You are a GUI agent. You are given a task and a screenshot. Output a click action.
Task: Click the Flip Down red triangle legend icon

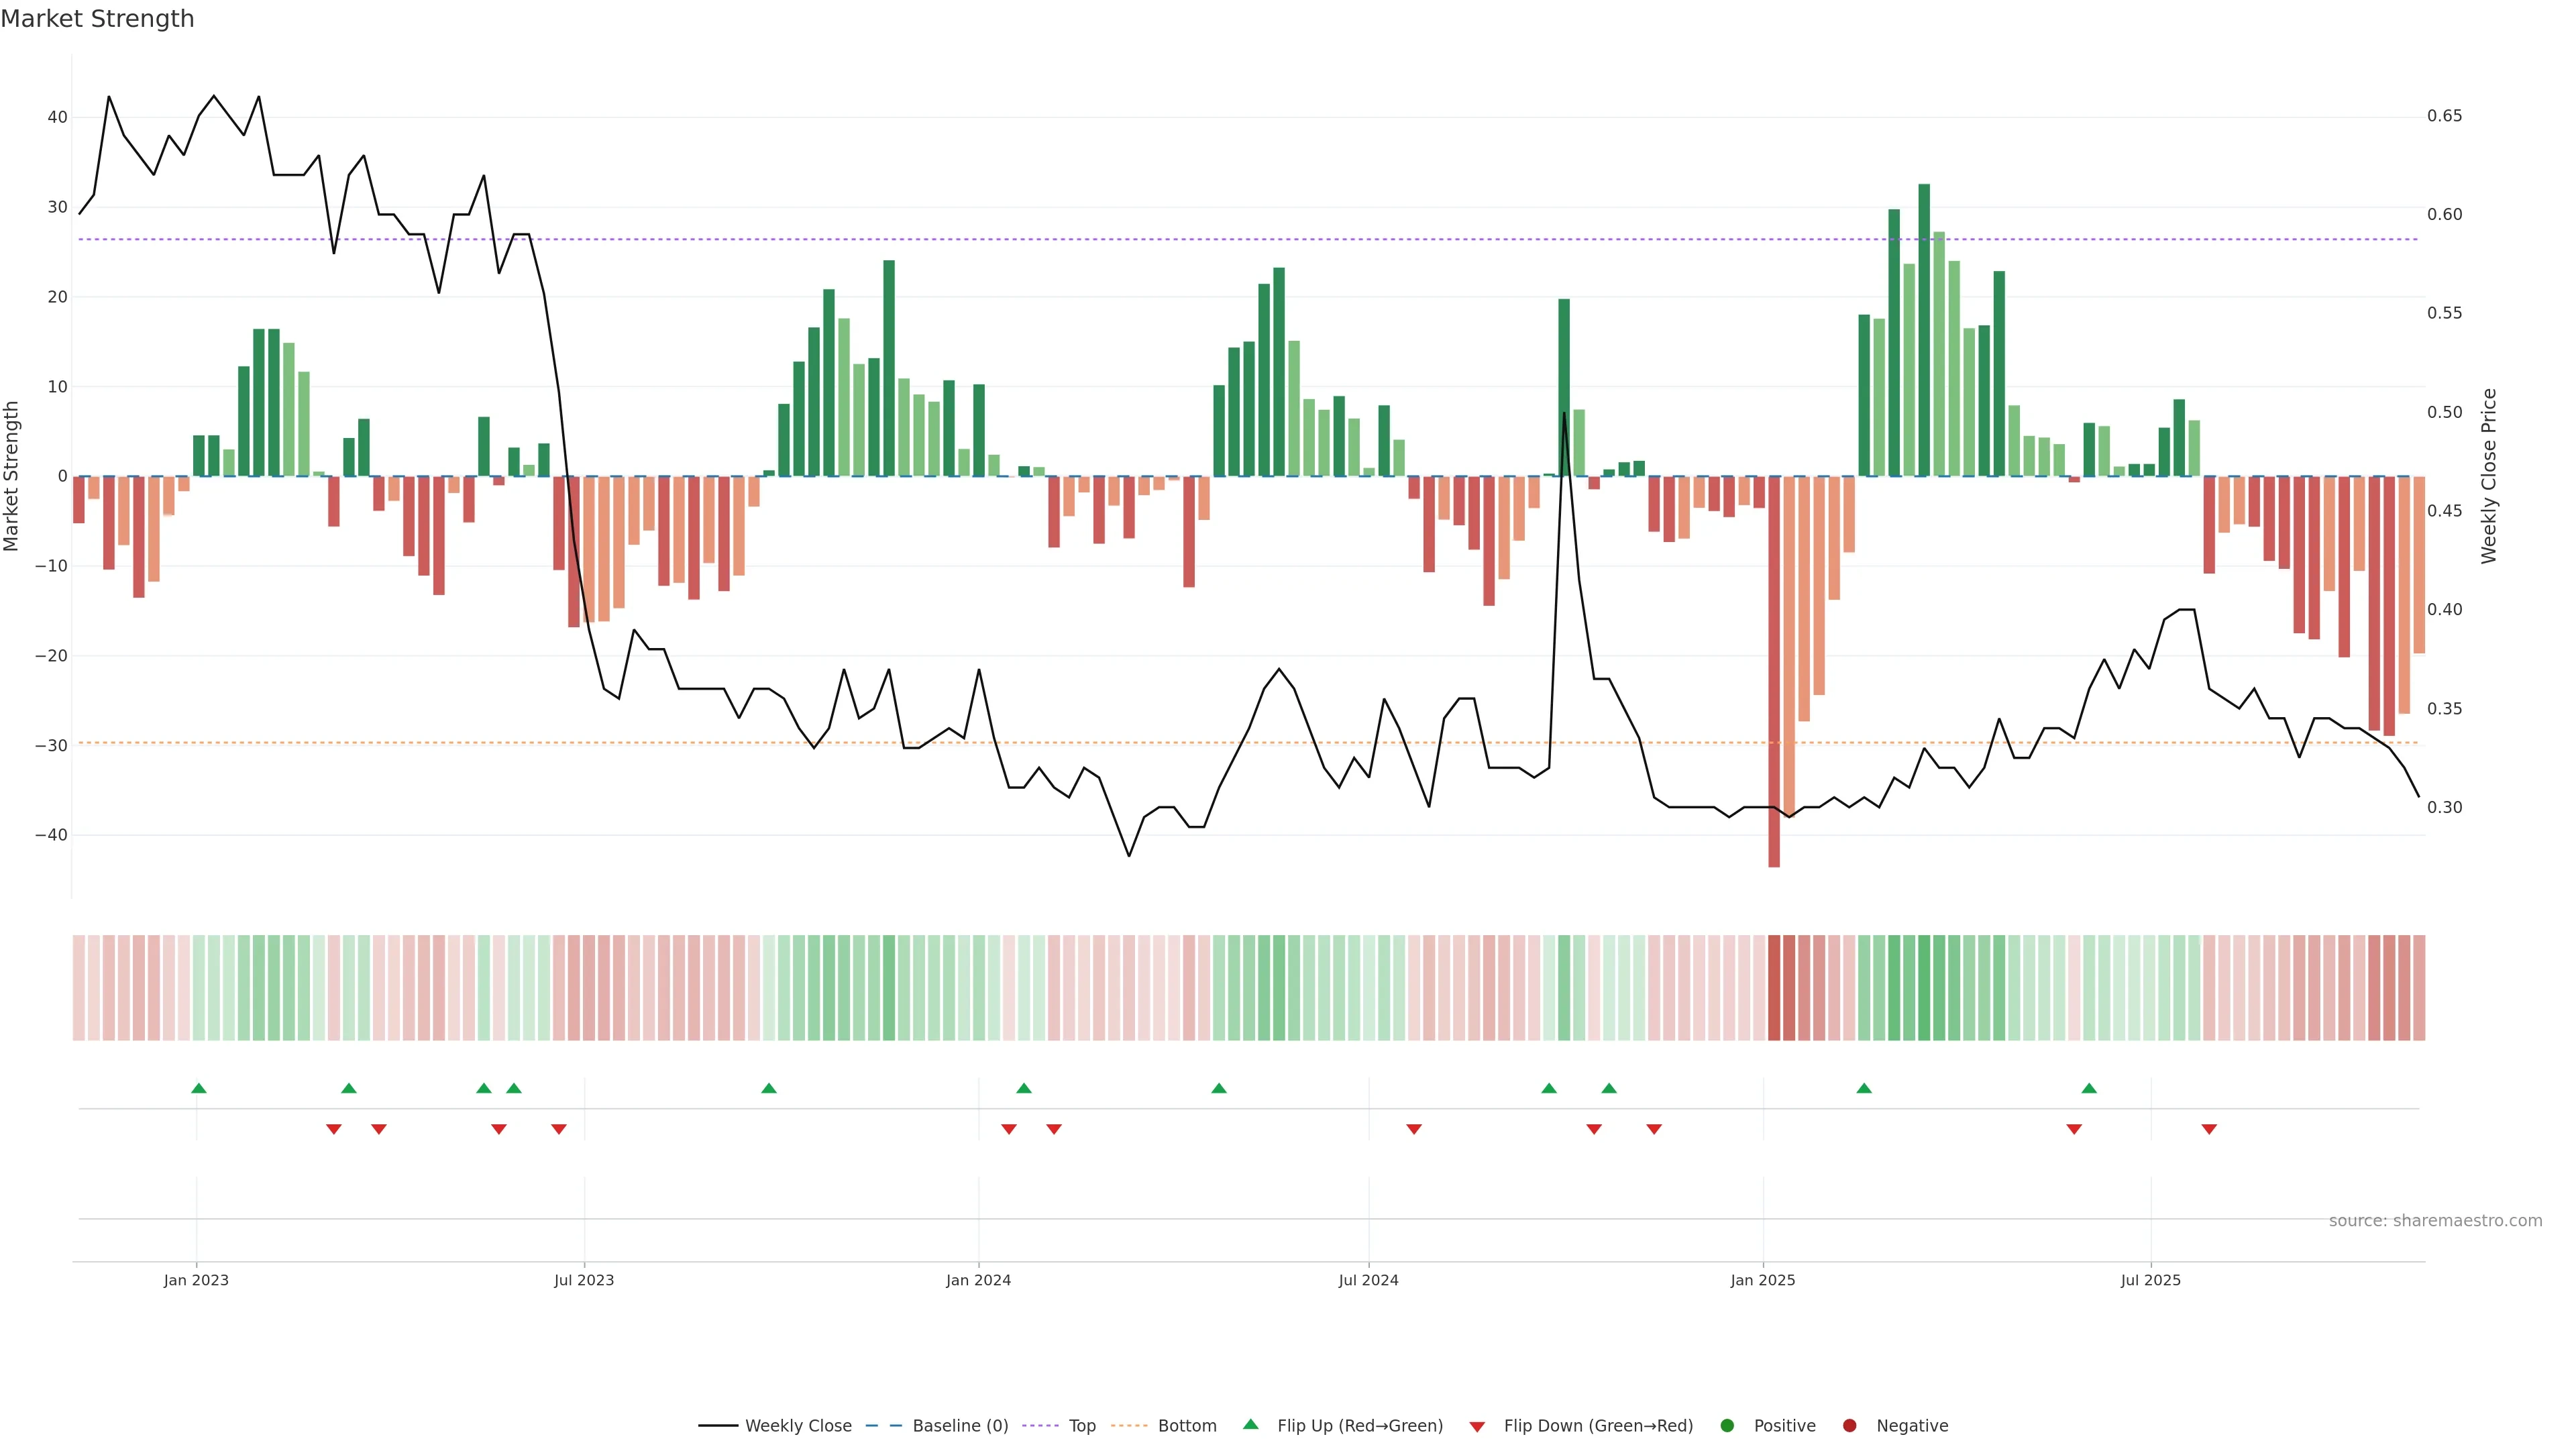pos(1477,1427)
